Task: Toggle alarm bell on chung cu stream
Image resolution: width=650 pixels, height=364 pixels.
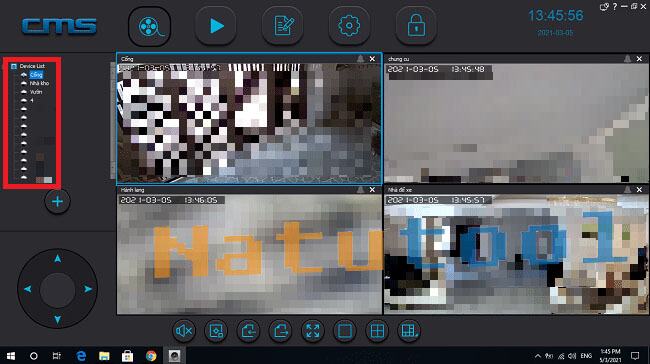Action: pos(627,59)
